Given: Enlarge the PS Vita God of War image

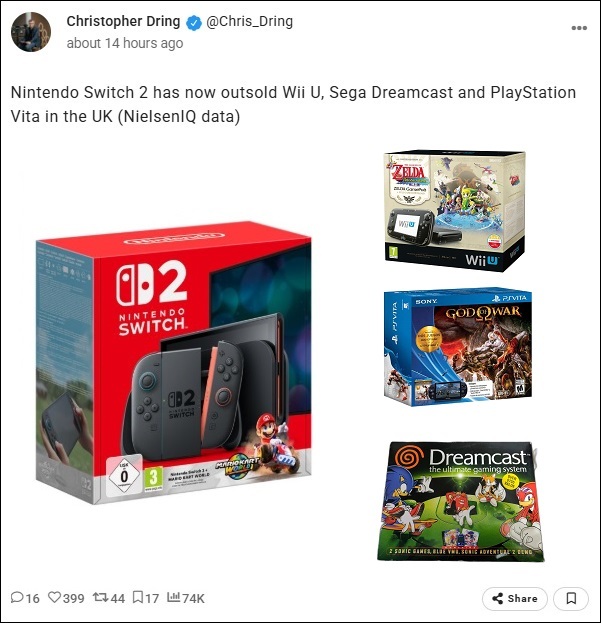Looking at the screenshot, I should [458, 346].
